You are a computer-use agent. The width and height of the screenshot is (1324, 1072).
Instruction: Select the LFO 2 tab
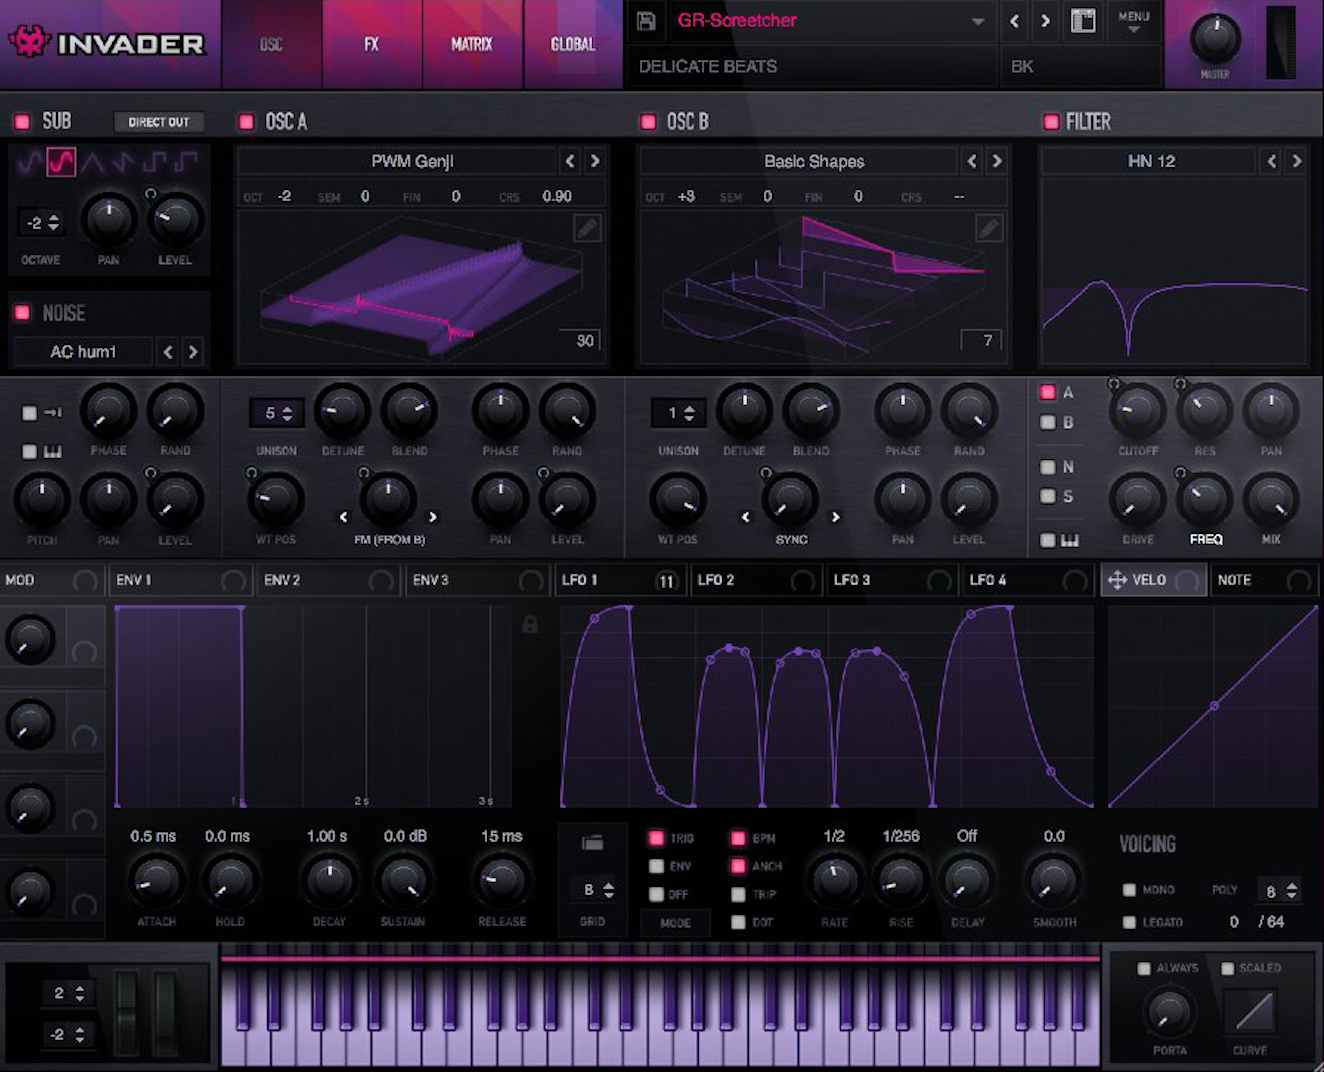(756, 580)
